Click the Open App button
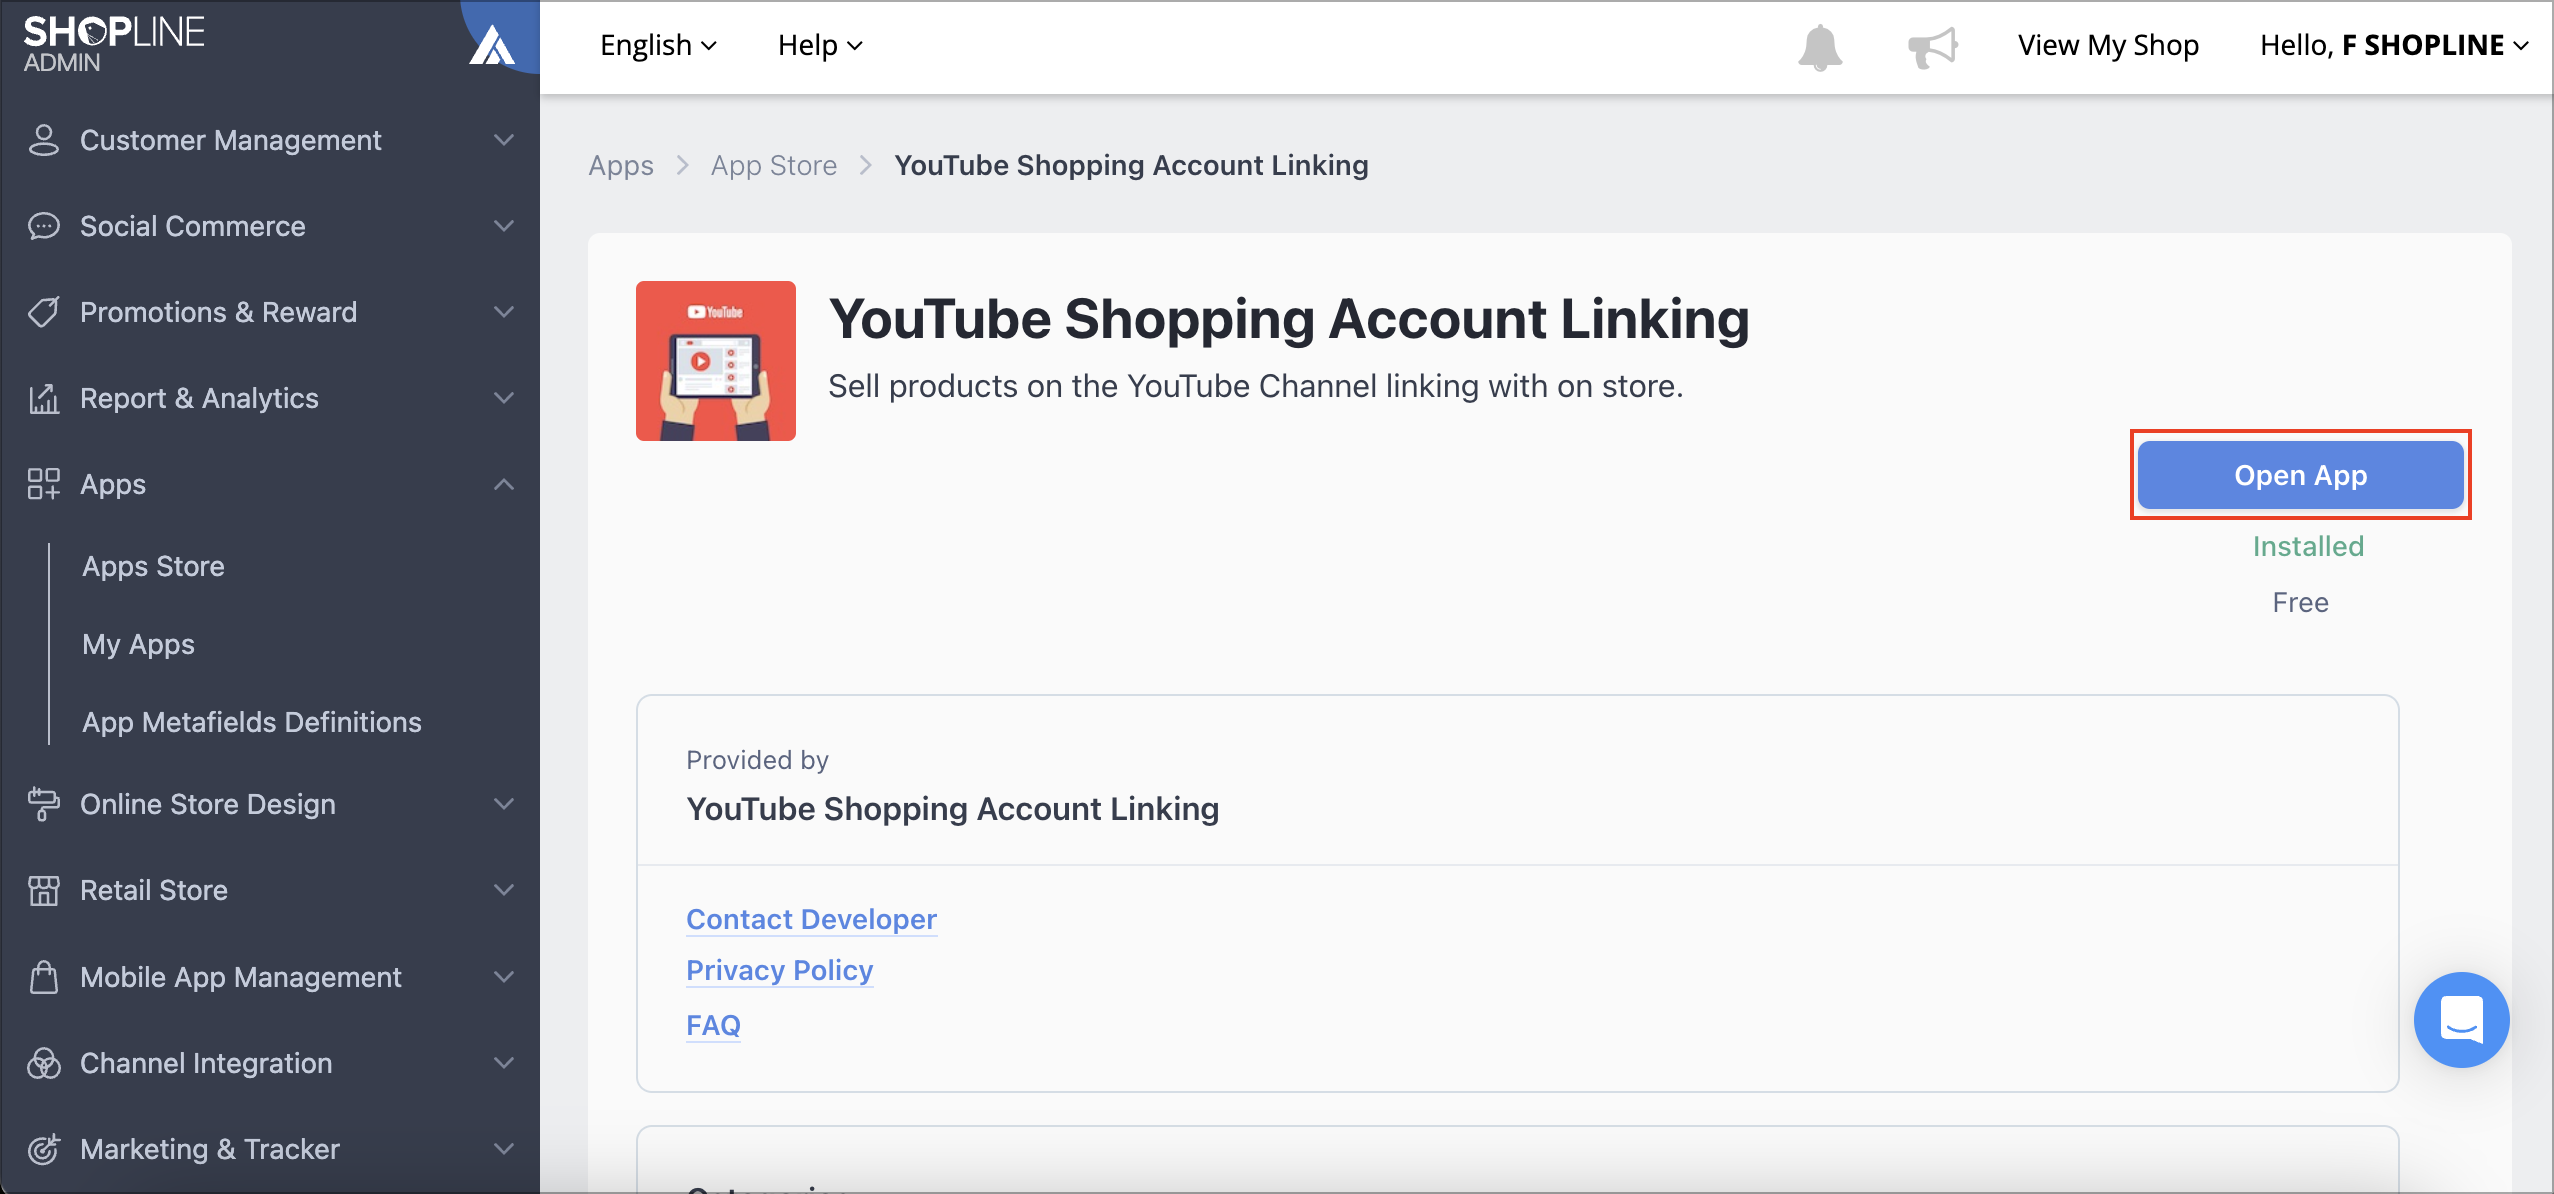 pos(2300,475)
